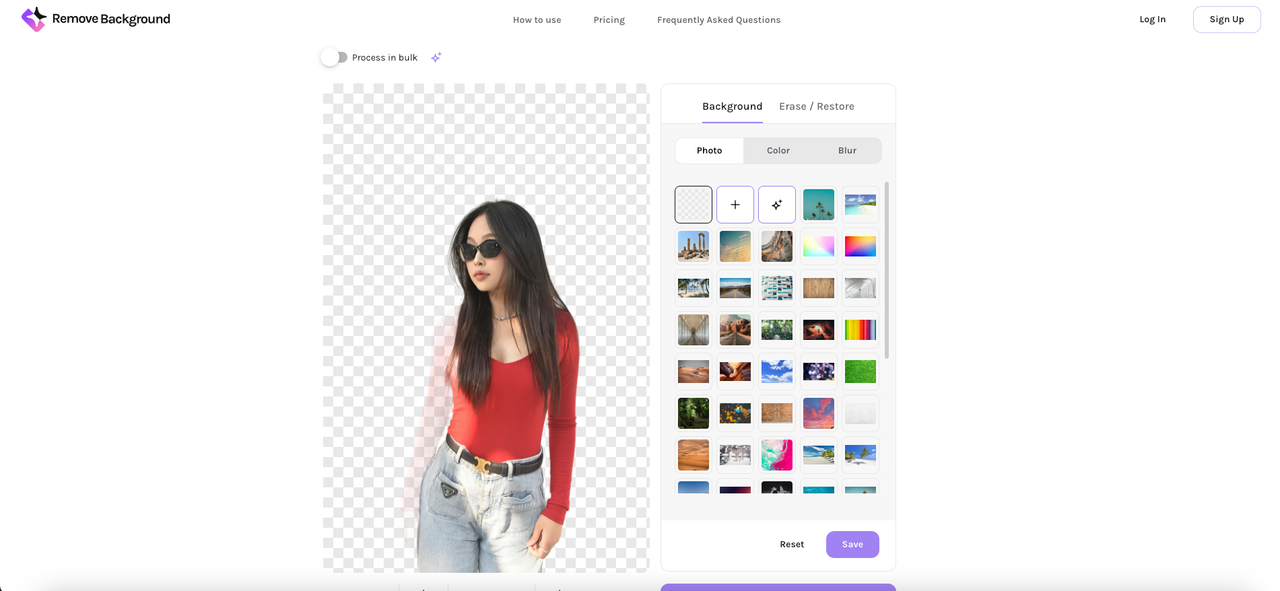The width and height of the screenshot is (1280, 591).
Task: Select the curved architecture building background
Action: [x=777, y=246]
